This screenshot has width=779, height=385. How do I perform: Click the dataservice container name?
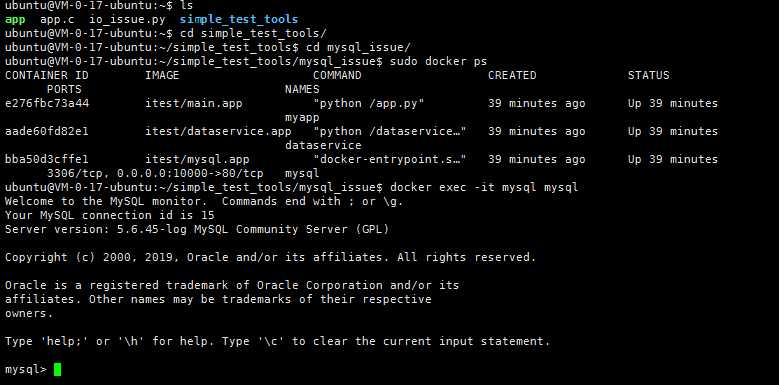pos(323,145)
